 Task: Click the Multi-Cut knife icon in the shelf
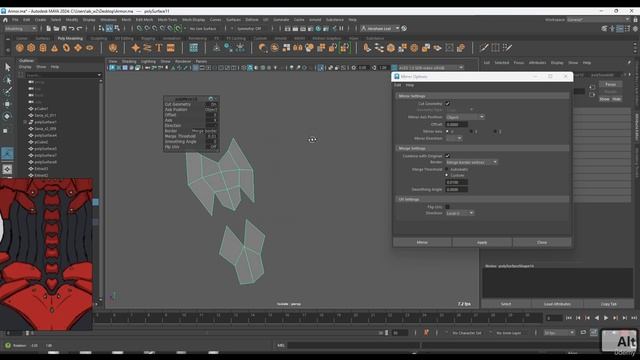point(484,48)
